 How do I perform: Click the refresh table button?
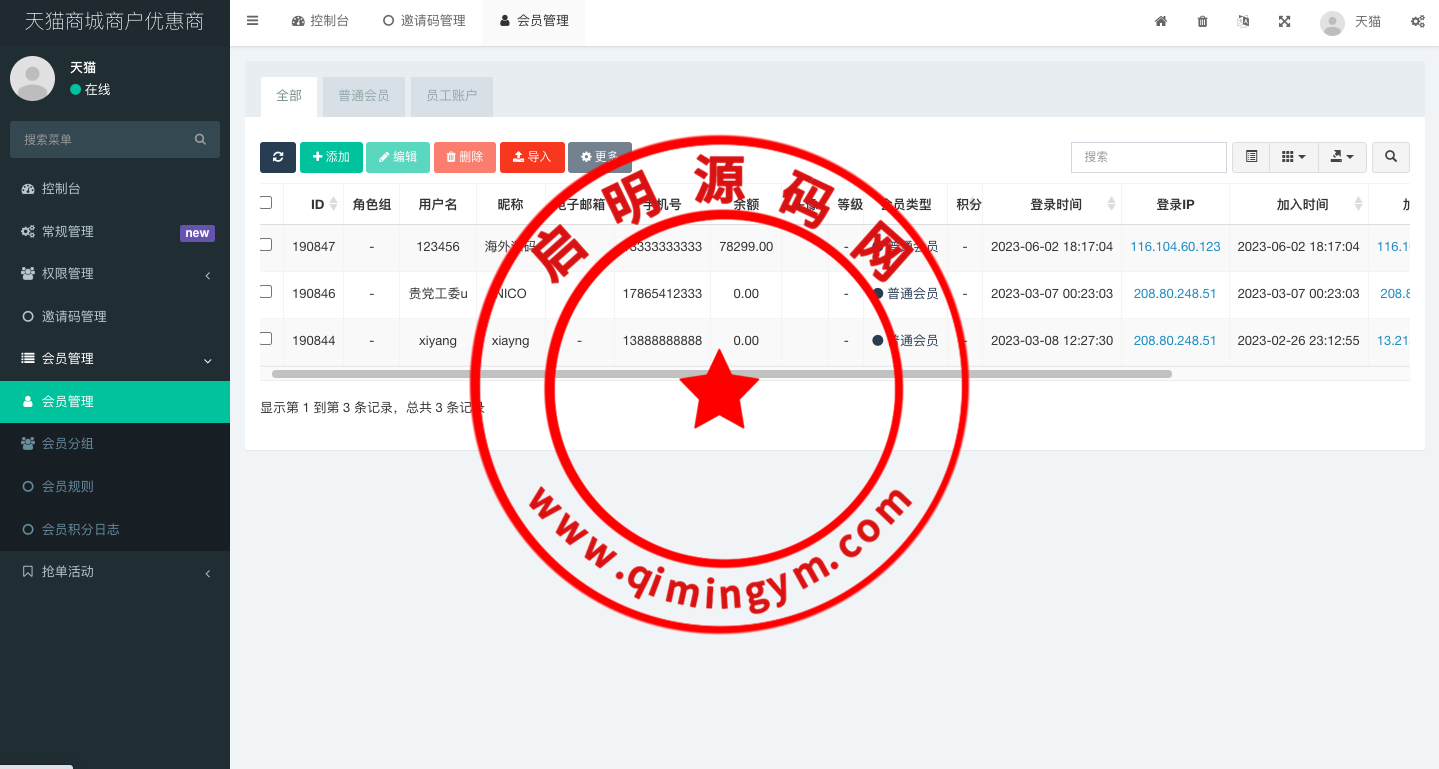(x=277, y=157)
